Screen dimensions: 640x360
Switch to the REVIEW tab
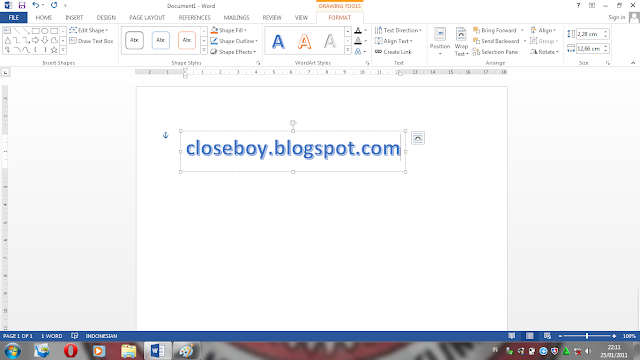tap(272, 18)
